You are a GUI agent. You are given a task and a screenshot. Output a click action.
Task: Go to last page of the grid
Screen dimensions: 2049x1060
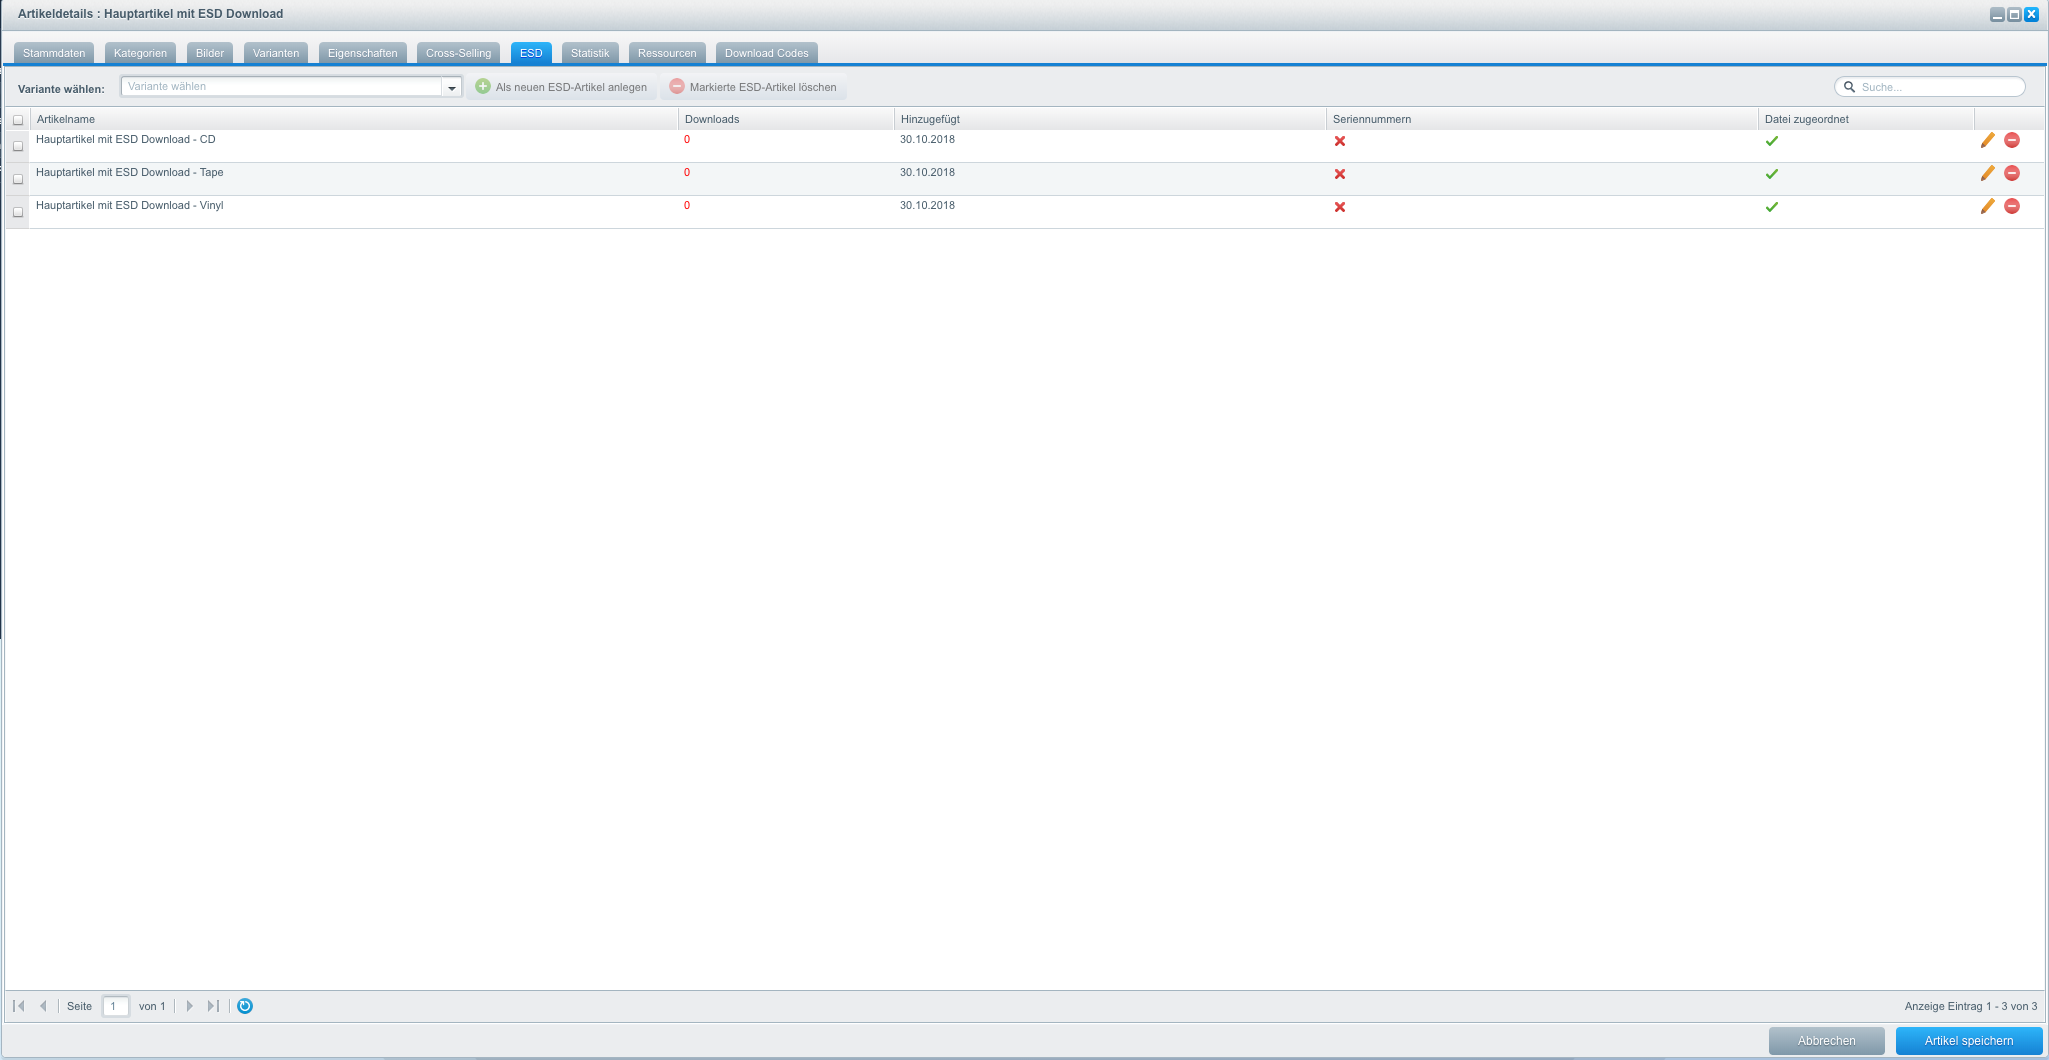(213, 1006)
